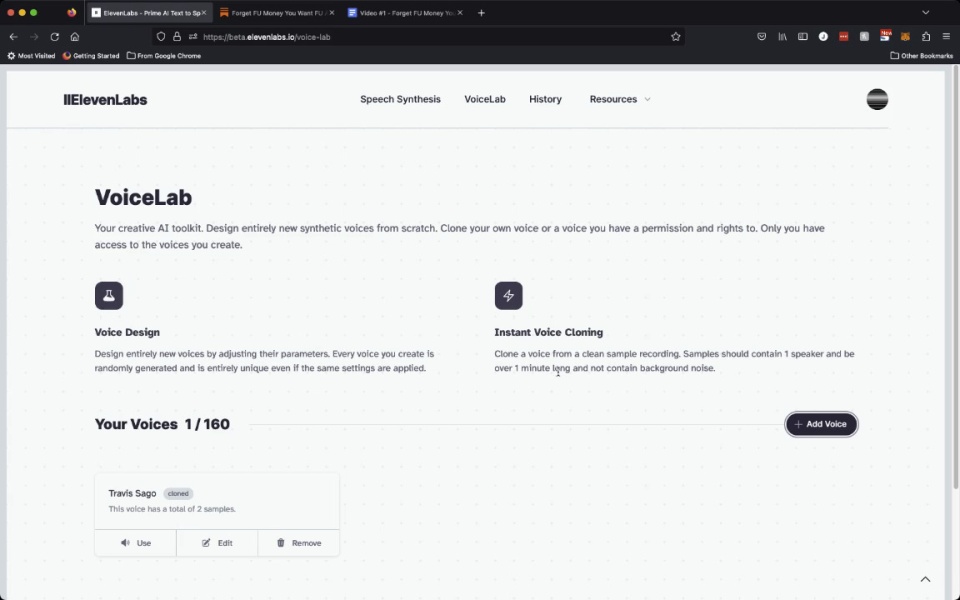
Task: Open the History page
Action: coord(546,99)
